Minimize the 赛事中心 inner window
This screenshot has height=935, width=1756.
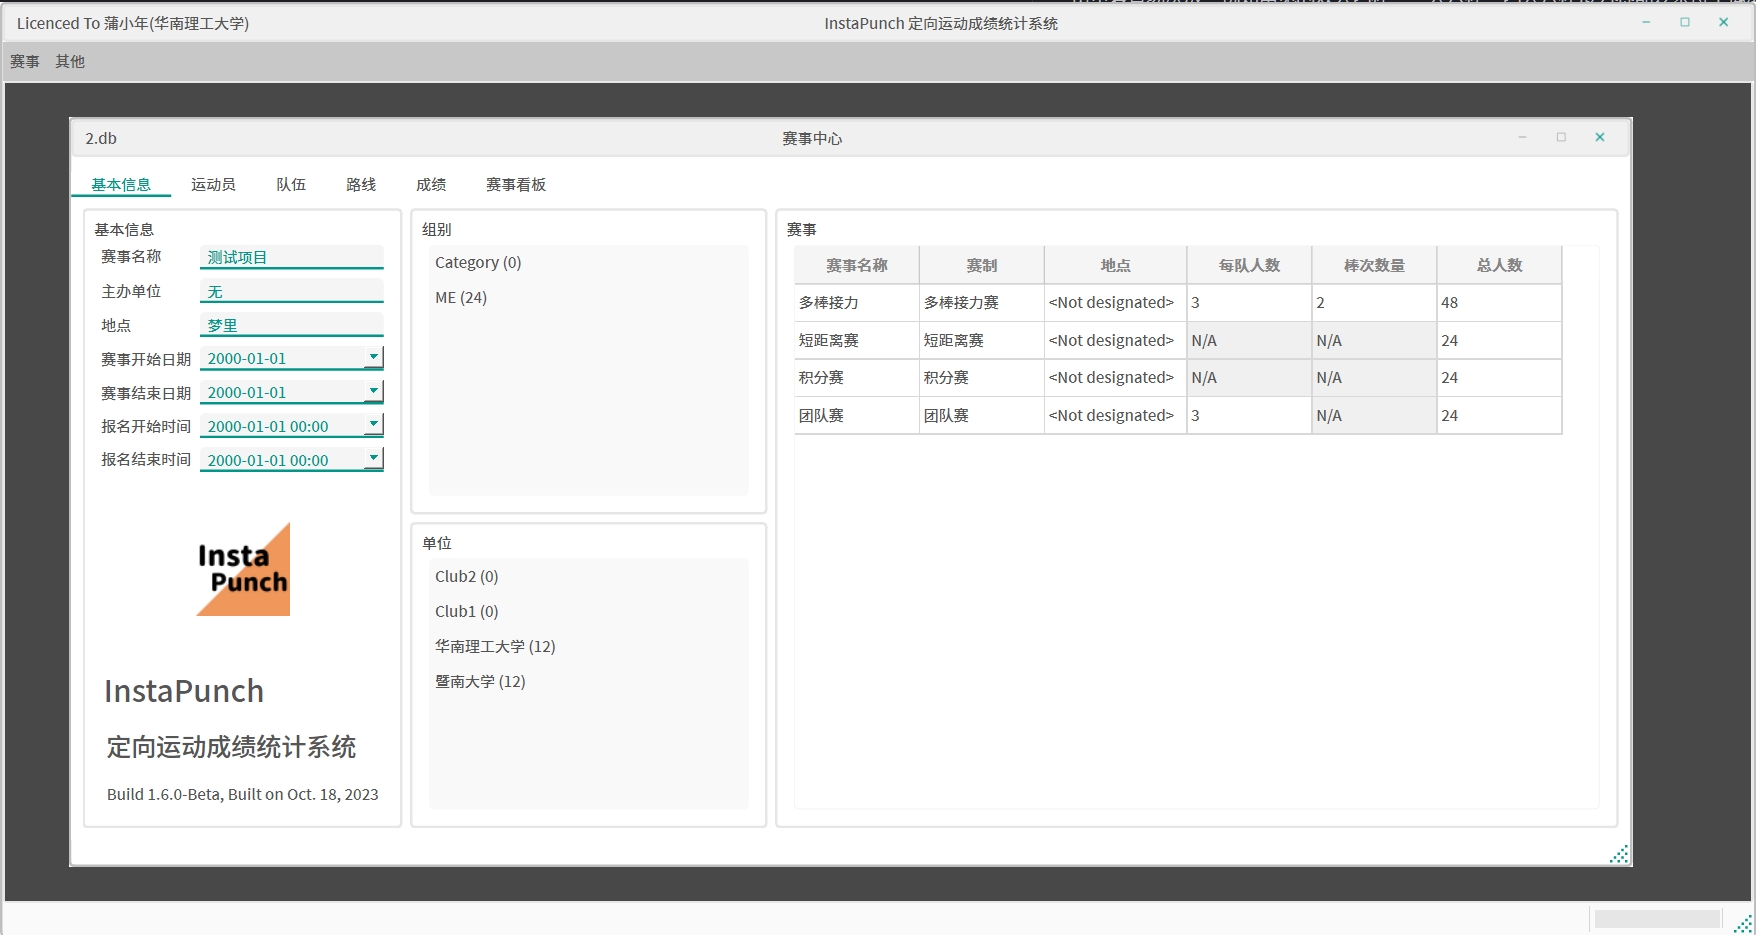1522,138
